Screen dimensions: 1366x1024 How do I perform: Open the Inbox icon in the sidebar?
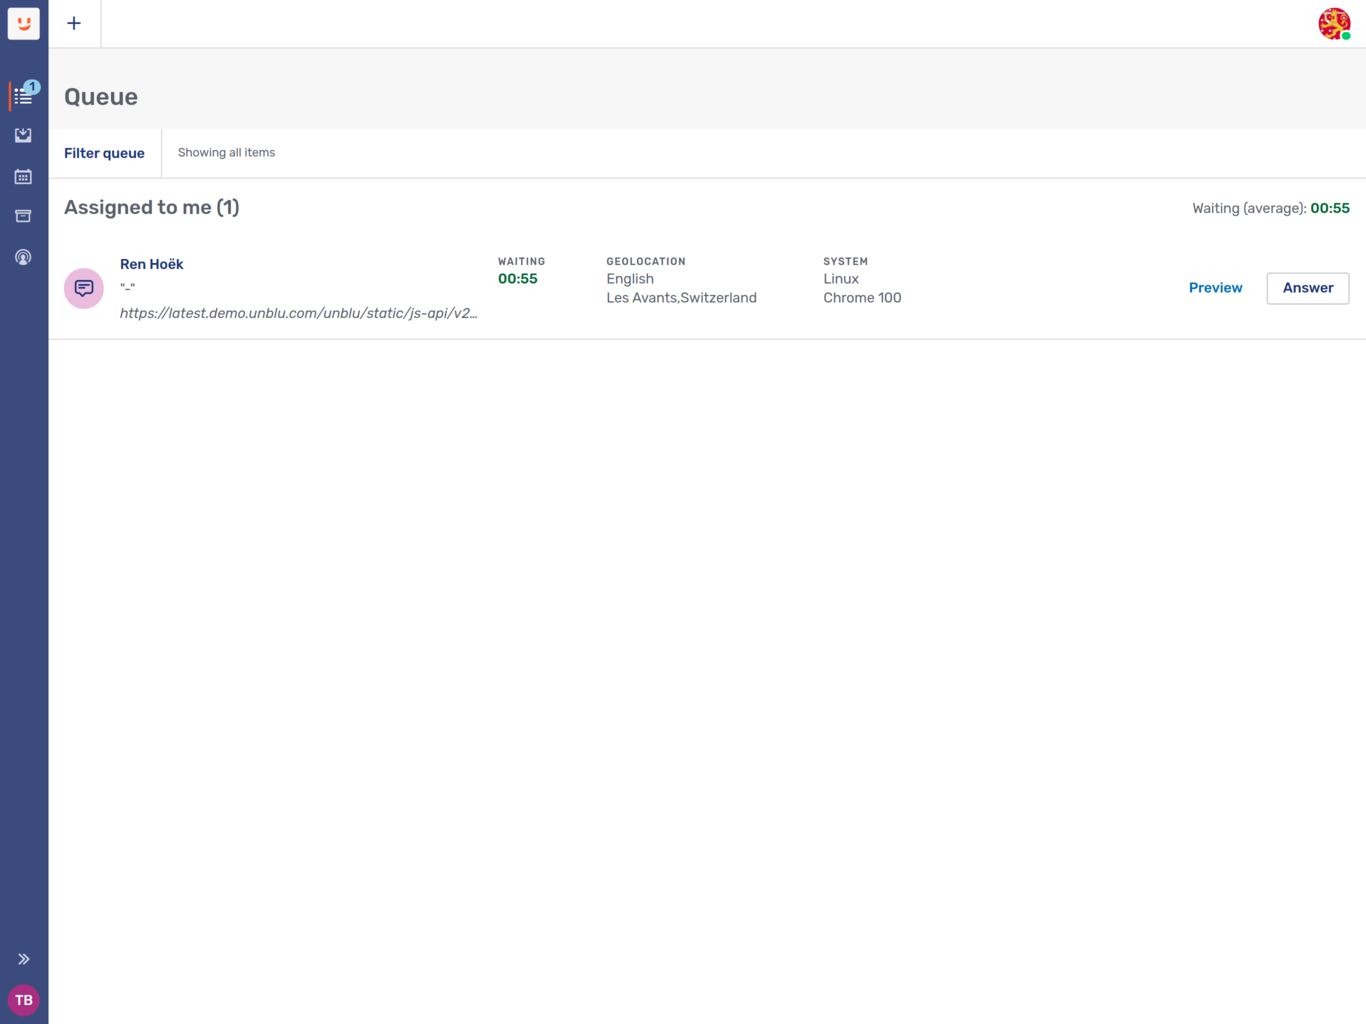click(23, 135)
